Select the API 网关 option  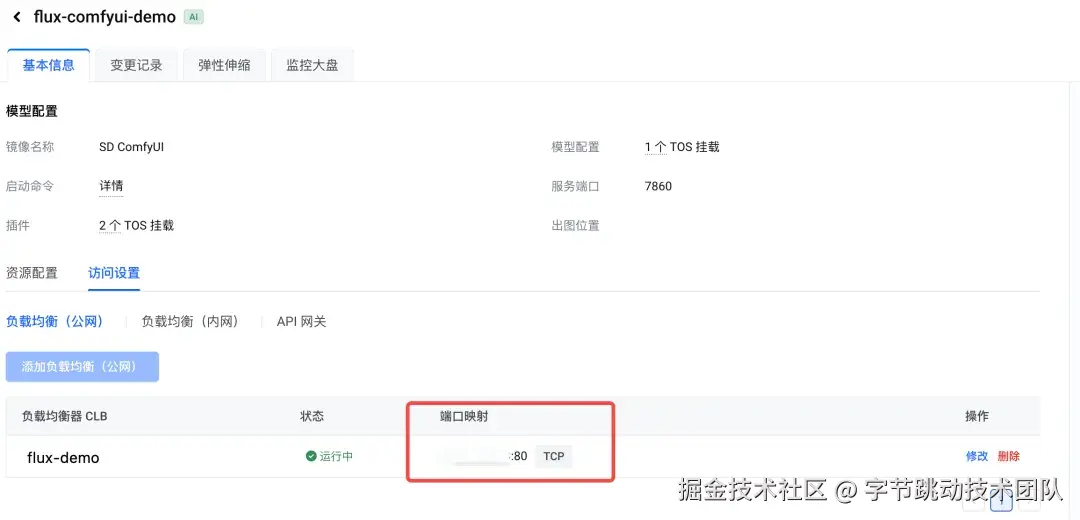[301, 322]
